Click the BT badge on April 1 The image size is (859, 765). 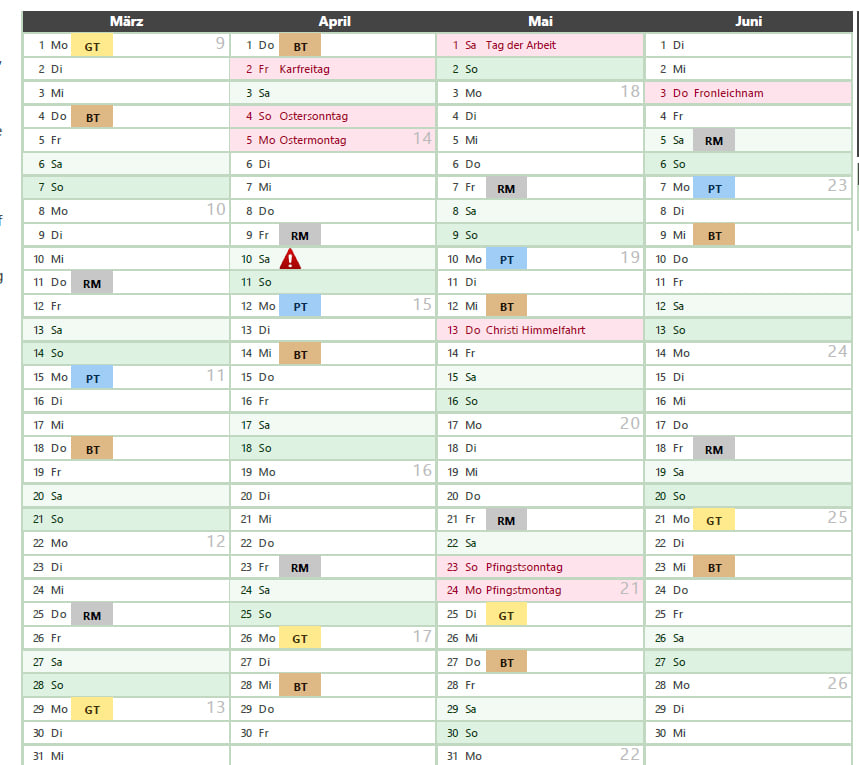pyautogui.click(x=300, y=46)
